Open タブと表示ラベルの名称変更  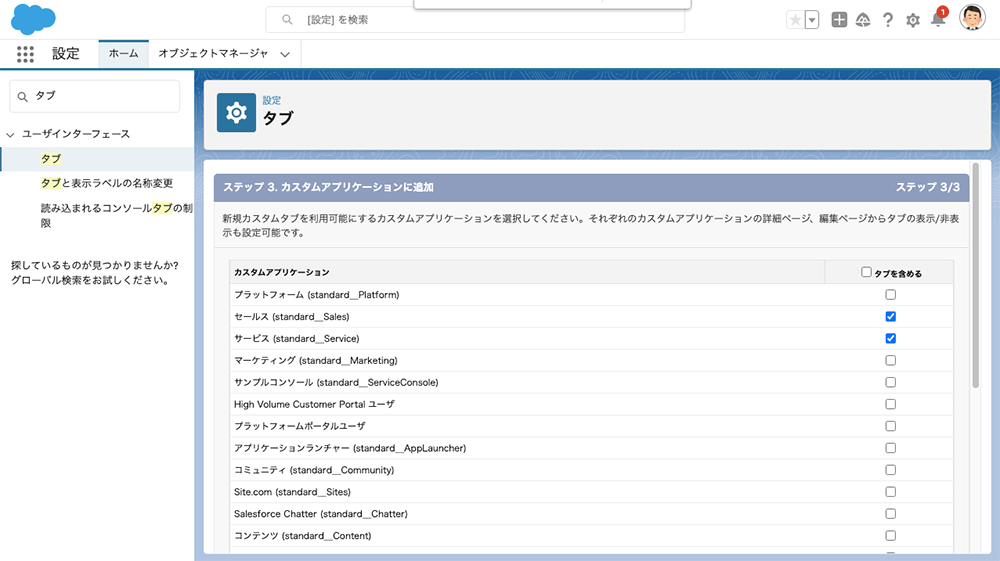(107, 184)
